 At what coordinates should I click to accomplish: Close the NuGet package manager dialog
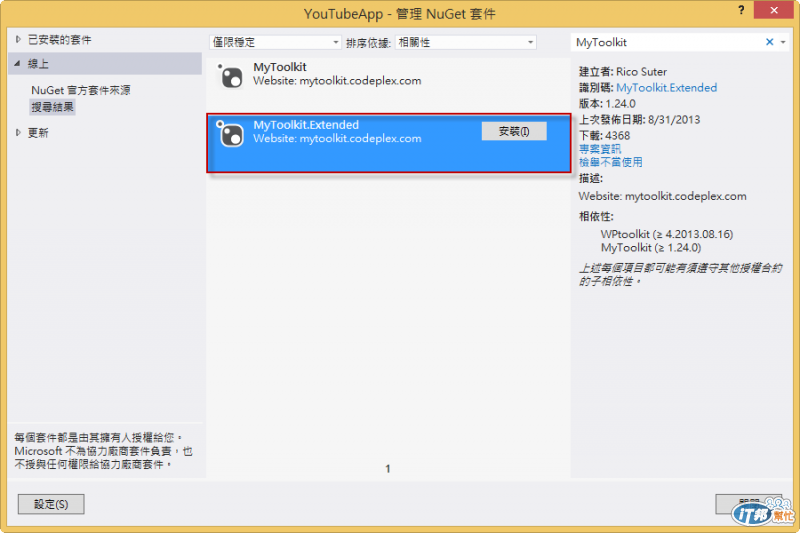pyautogui.click(x=773, y=10)
